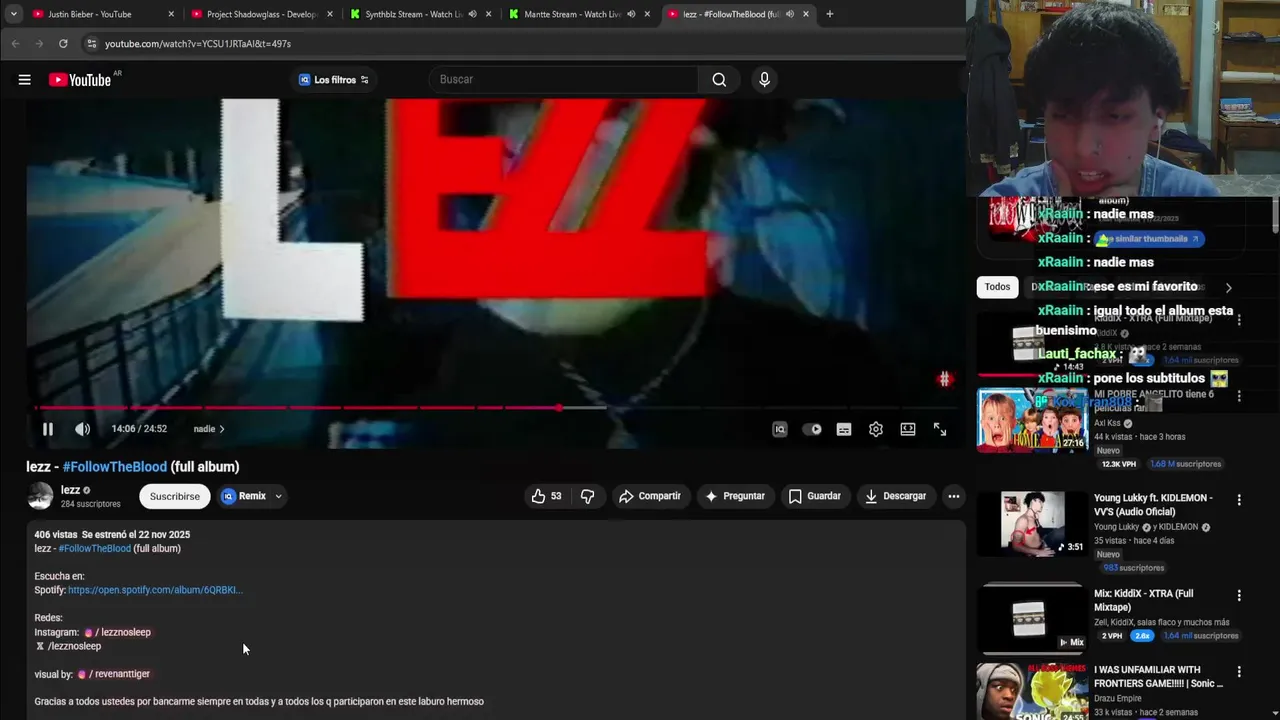Click the red hashtag watermark in video
The image size is (1280, 720).
pyautogui.click(x=944, y=379)
